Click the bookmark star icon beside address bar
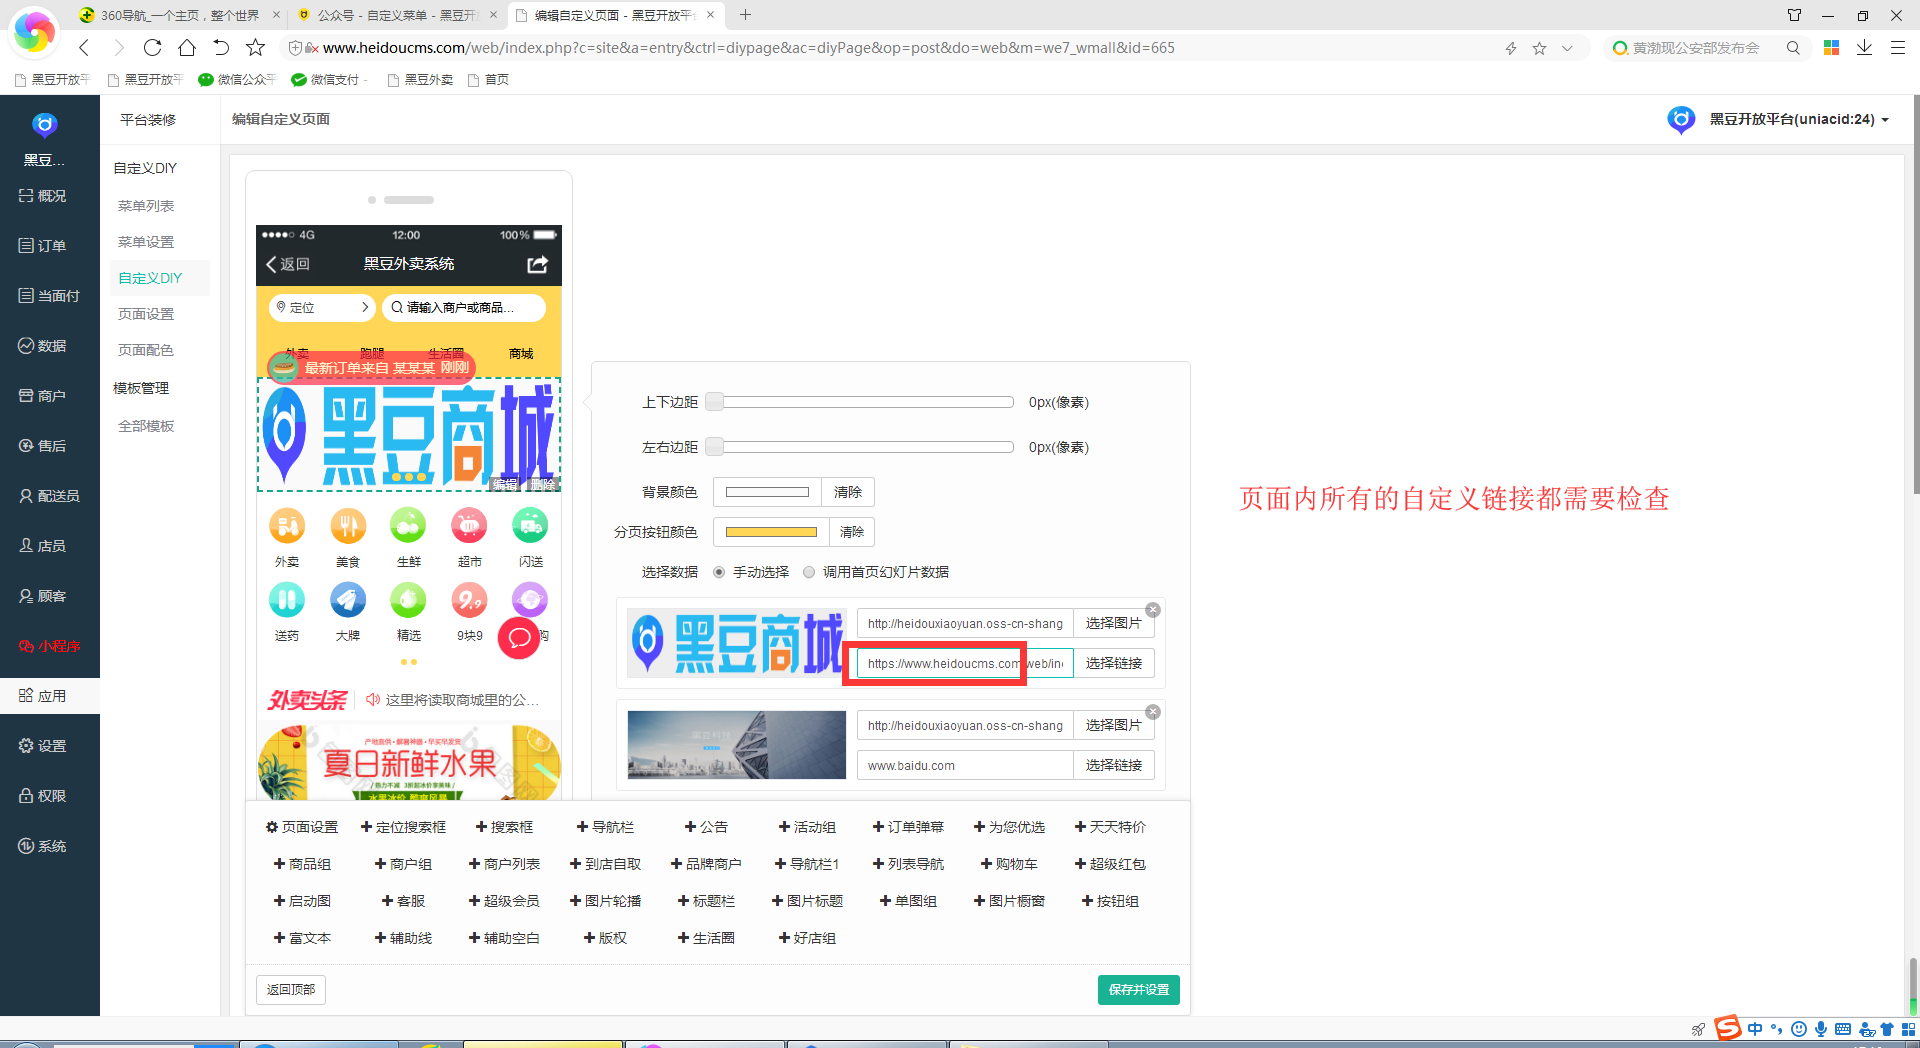 pyautogui.click(x=255, y=47)
